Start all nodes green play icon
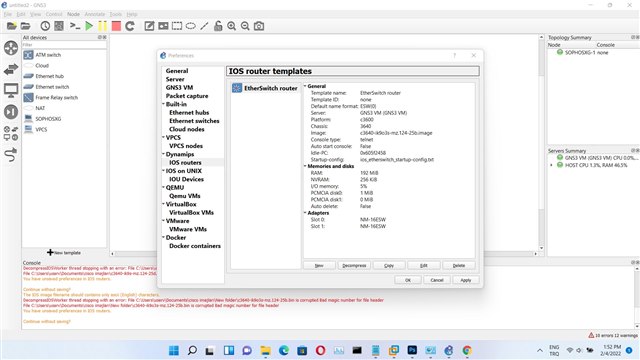 click(x=89, y=26)
